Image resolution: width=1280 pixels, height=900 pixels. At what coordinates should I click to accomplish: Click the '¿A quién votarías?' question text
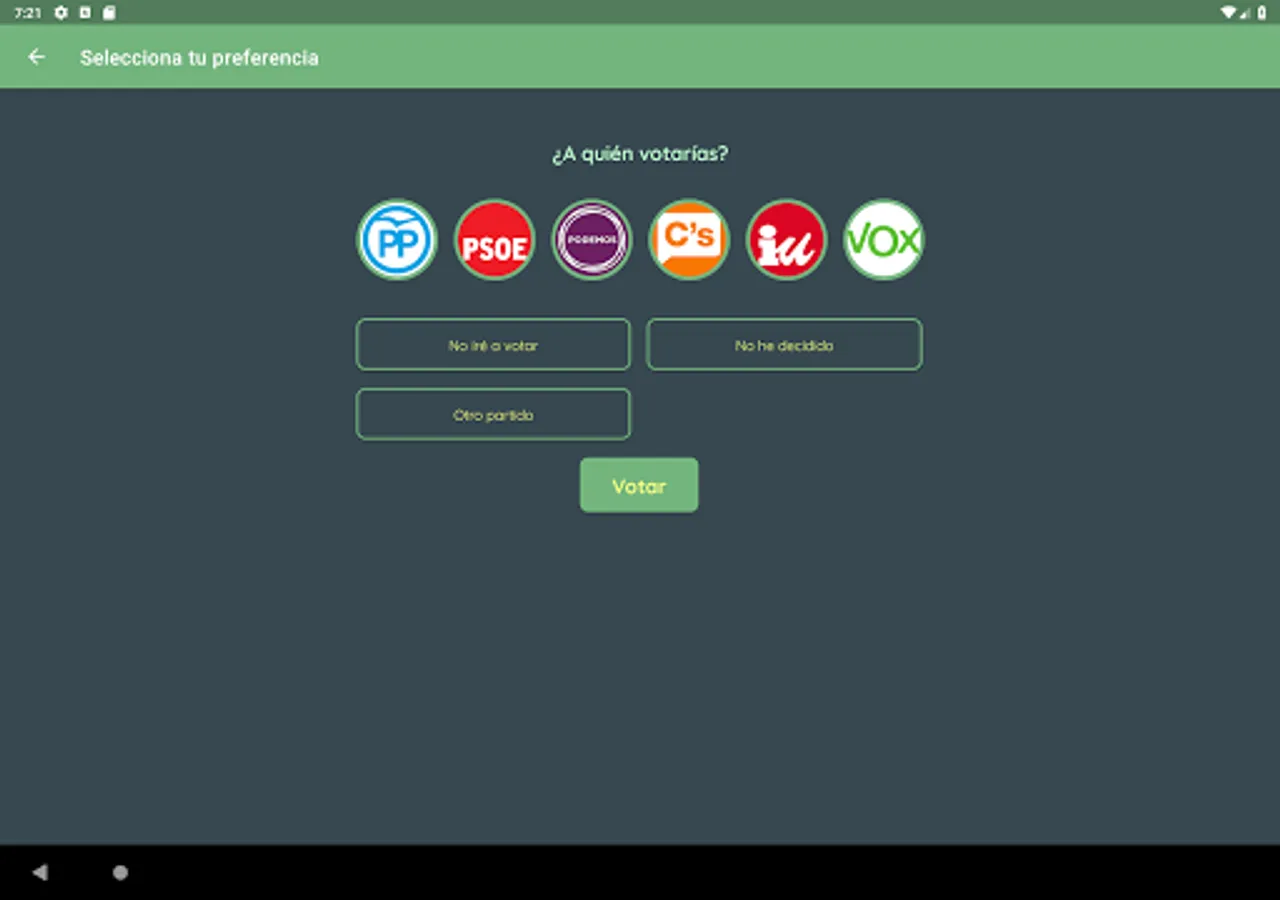[640, 155]
